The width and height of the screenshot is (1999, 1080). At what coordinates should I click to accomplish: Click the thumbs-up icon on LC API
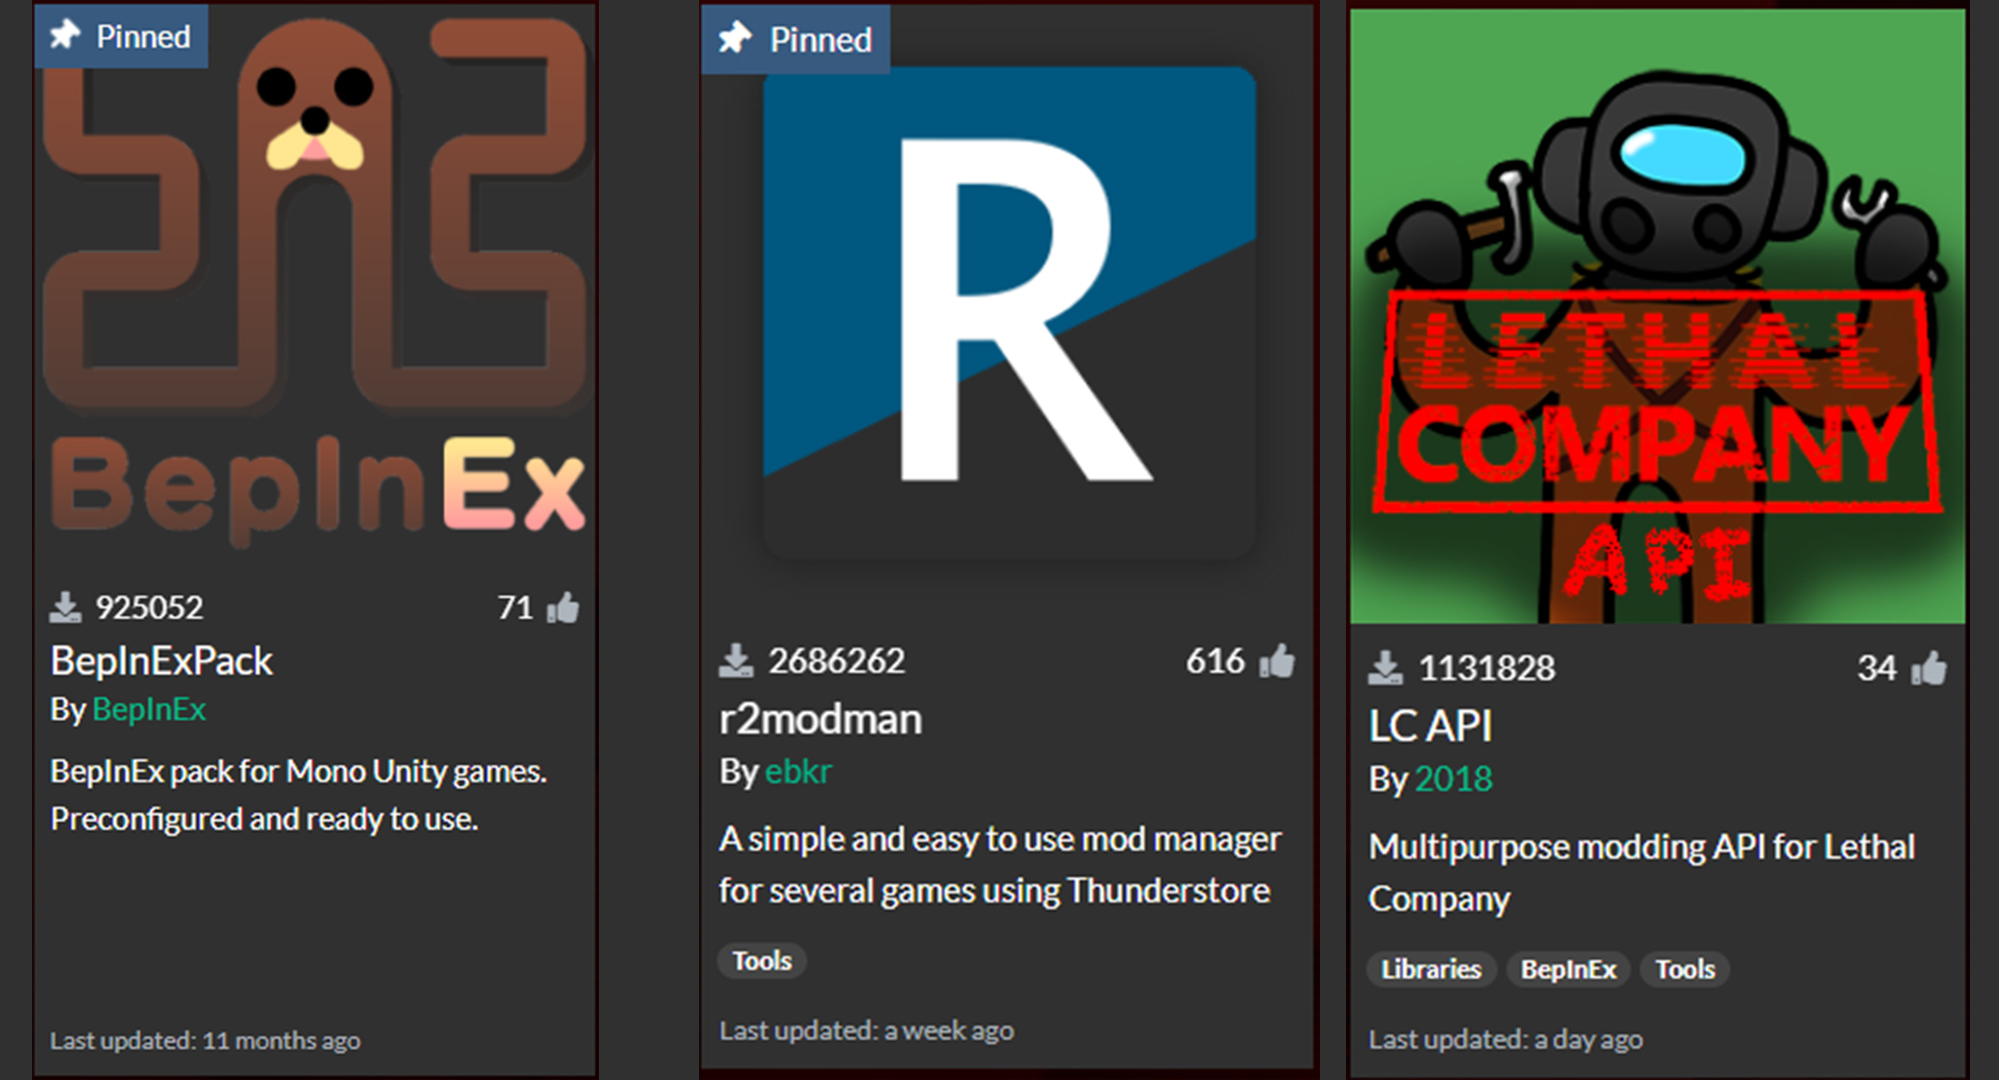point(1929,668)
